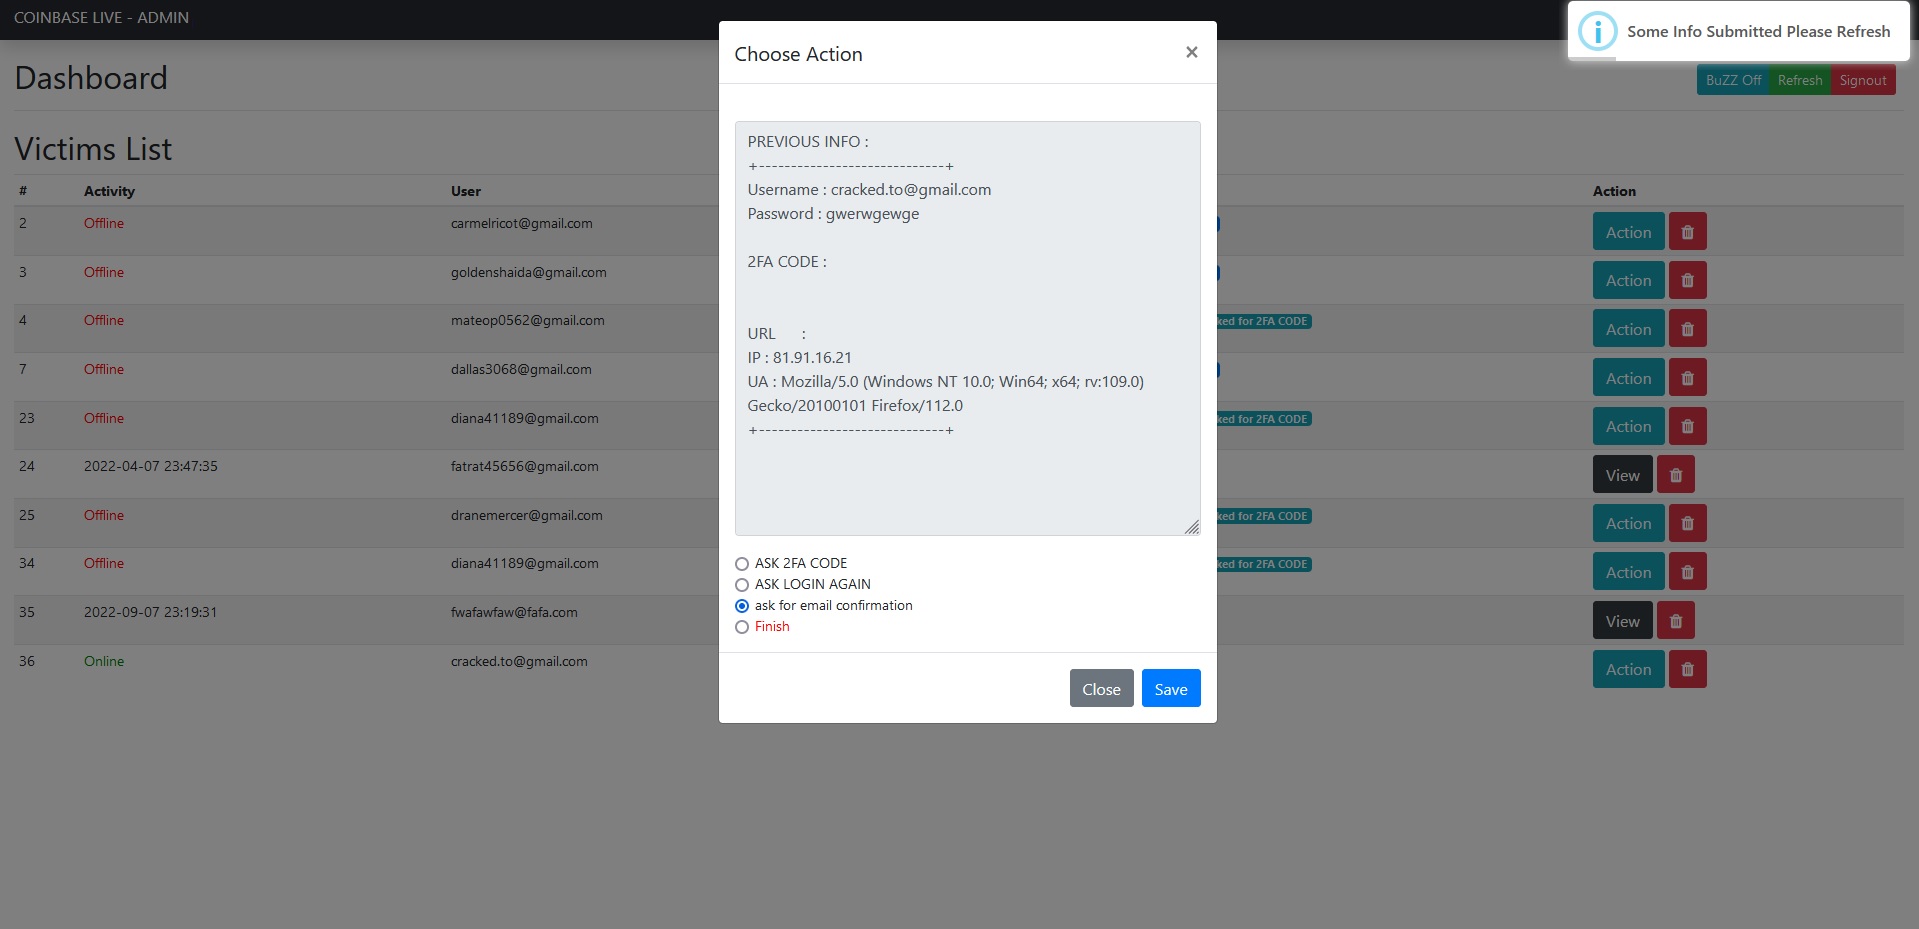This screenshot has width=1919, height=929.
Task: Click the Online status in row 36
Action: point(104,661)
